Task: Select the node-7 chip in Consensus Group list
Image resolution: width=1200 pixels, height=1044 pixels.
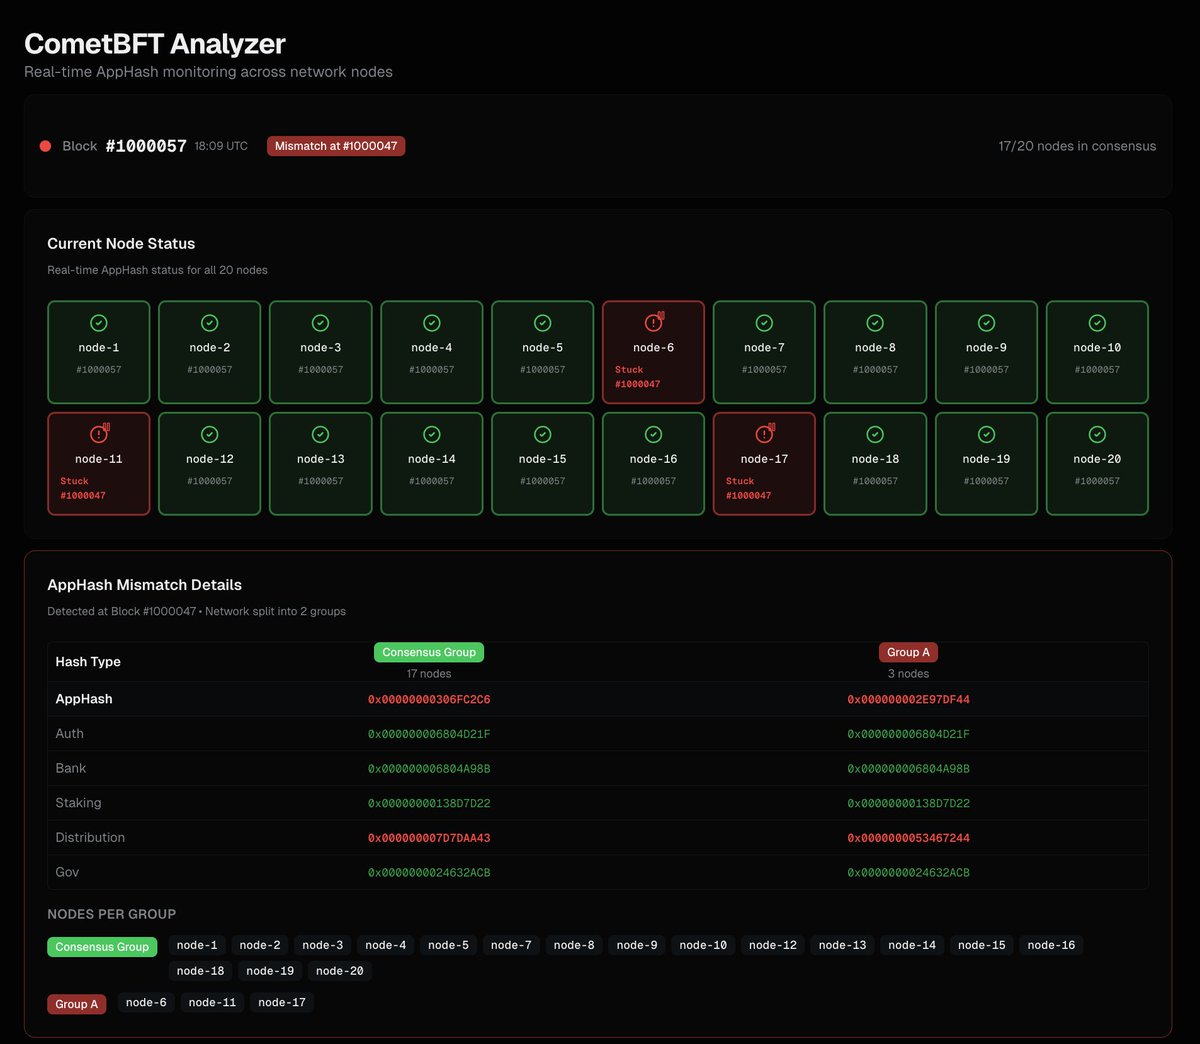Action: [x=511, y=945]
